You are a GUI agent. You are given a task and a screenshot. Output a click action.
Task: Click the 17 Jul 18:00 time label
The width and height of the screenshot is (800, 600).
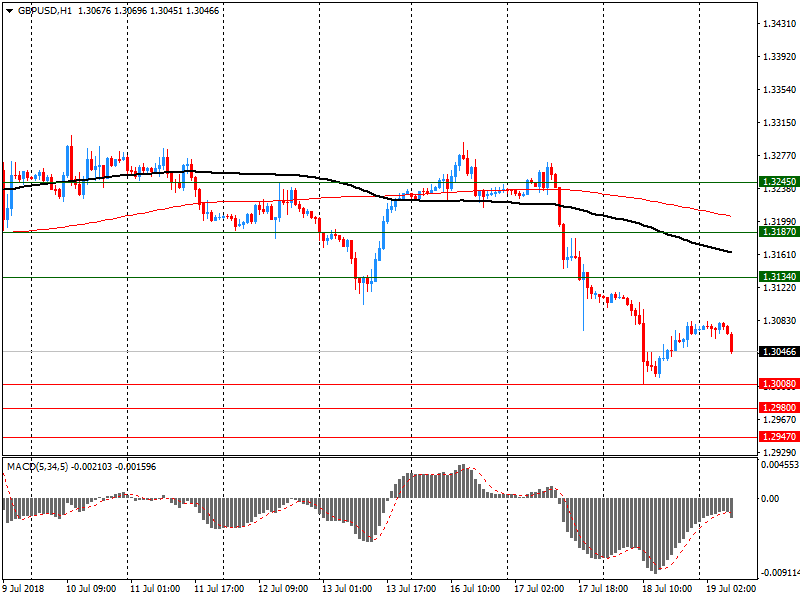pyautogui.click(x=602, y=589)
